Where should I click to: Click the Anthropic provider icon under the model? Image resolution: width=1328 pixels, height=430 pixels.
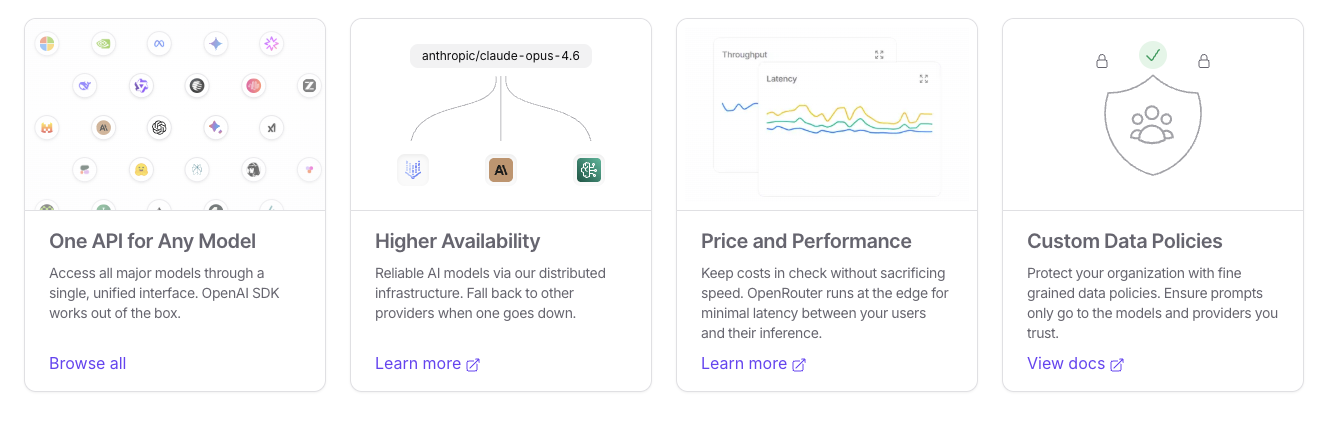(x=501, y=170)
